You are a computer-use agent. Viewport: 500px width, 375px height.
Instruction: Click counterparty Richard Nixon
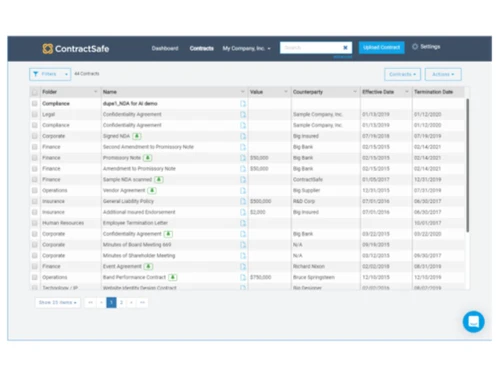[309, 266]
